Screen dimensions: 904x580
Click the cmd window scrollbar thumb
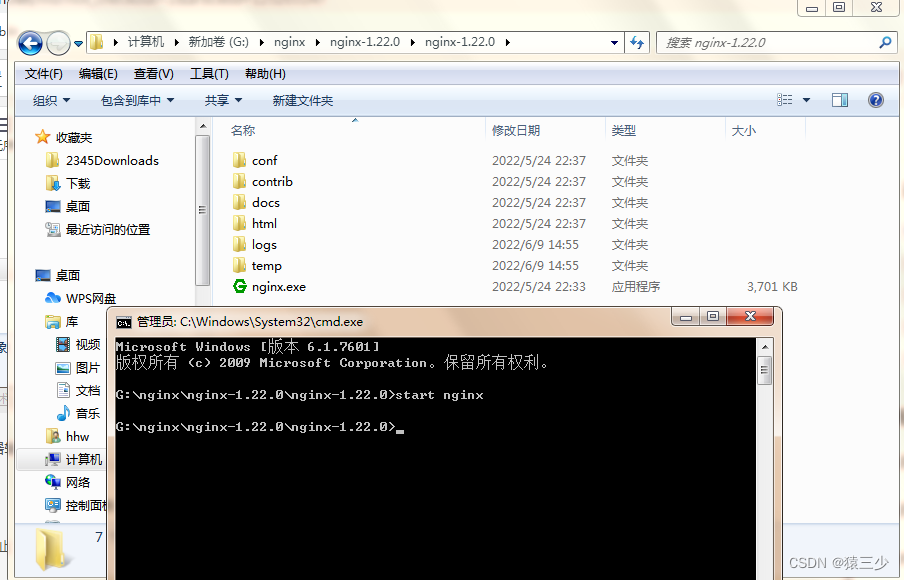(765, 370)
